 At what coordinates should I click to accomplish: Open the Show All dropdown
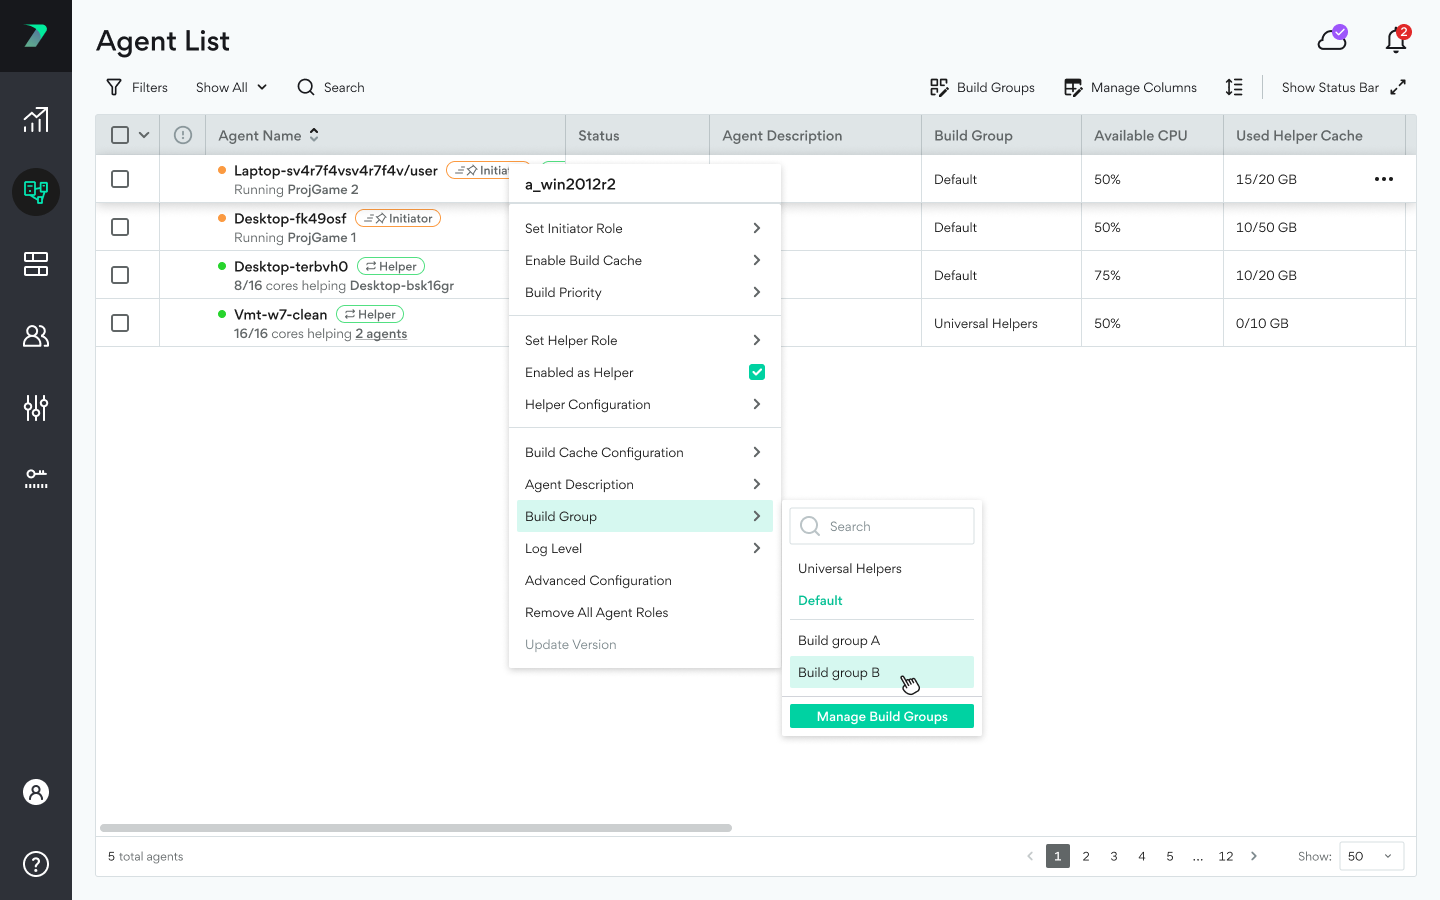pos(231,88)
